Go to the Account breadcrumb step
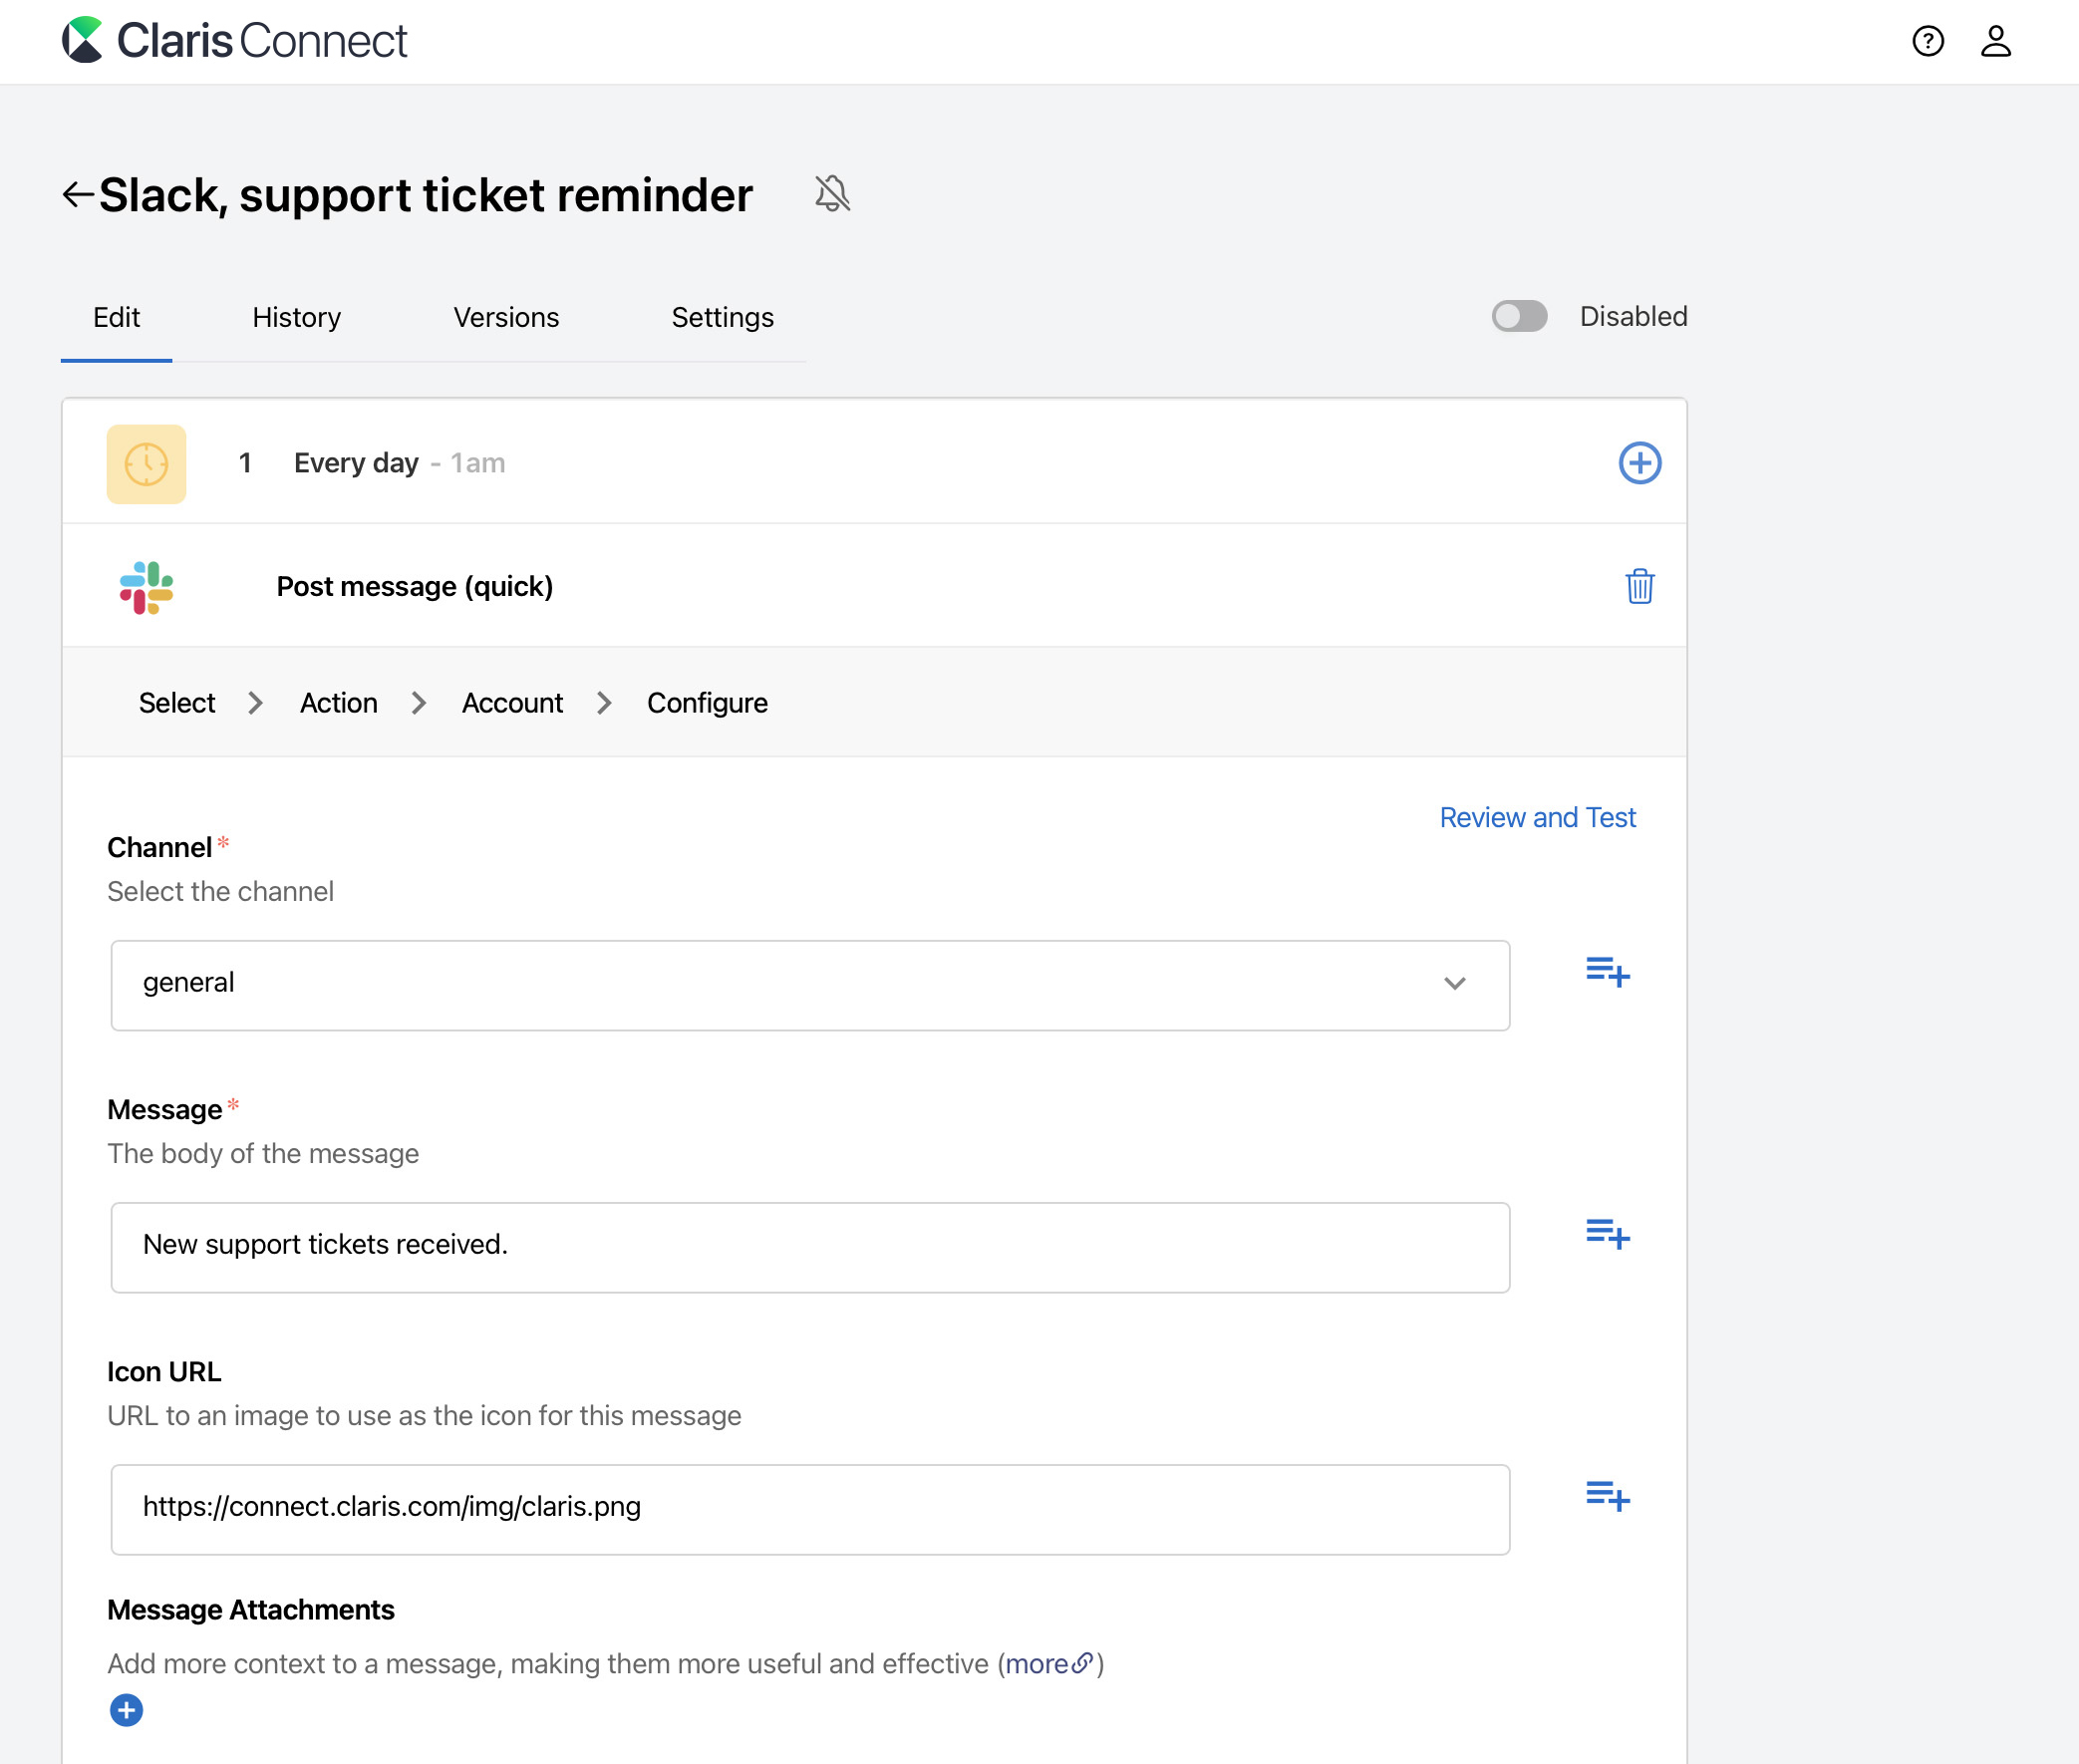 coord(512,703)
